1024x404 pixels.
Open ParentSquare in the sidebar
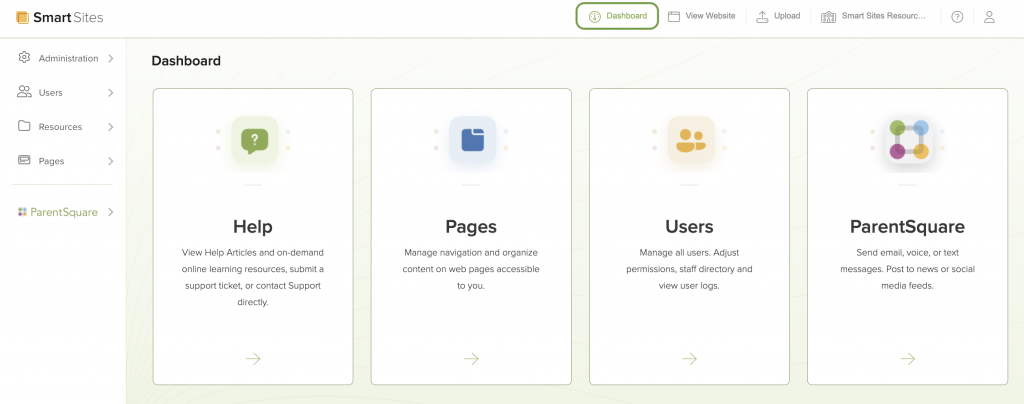[x=65, y=212]
